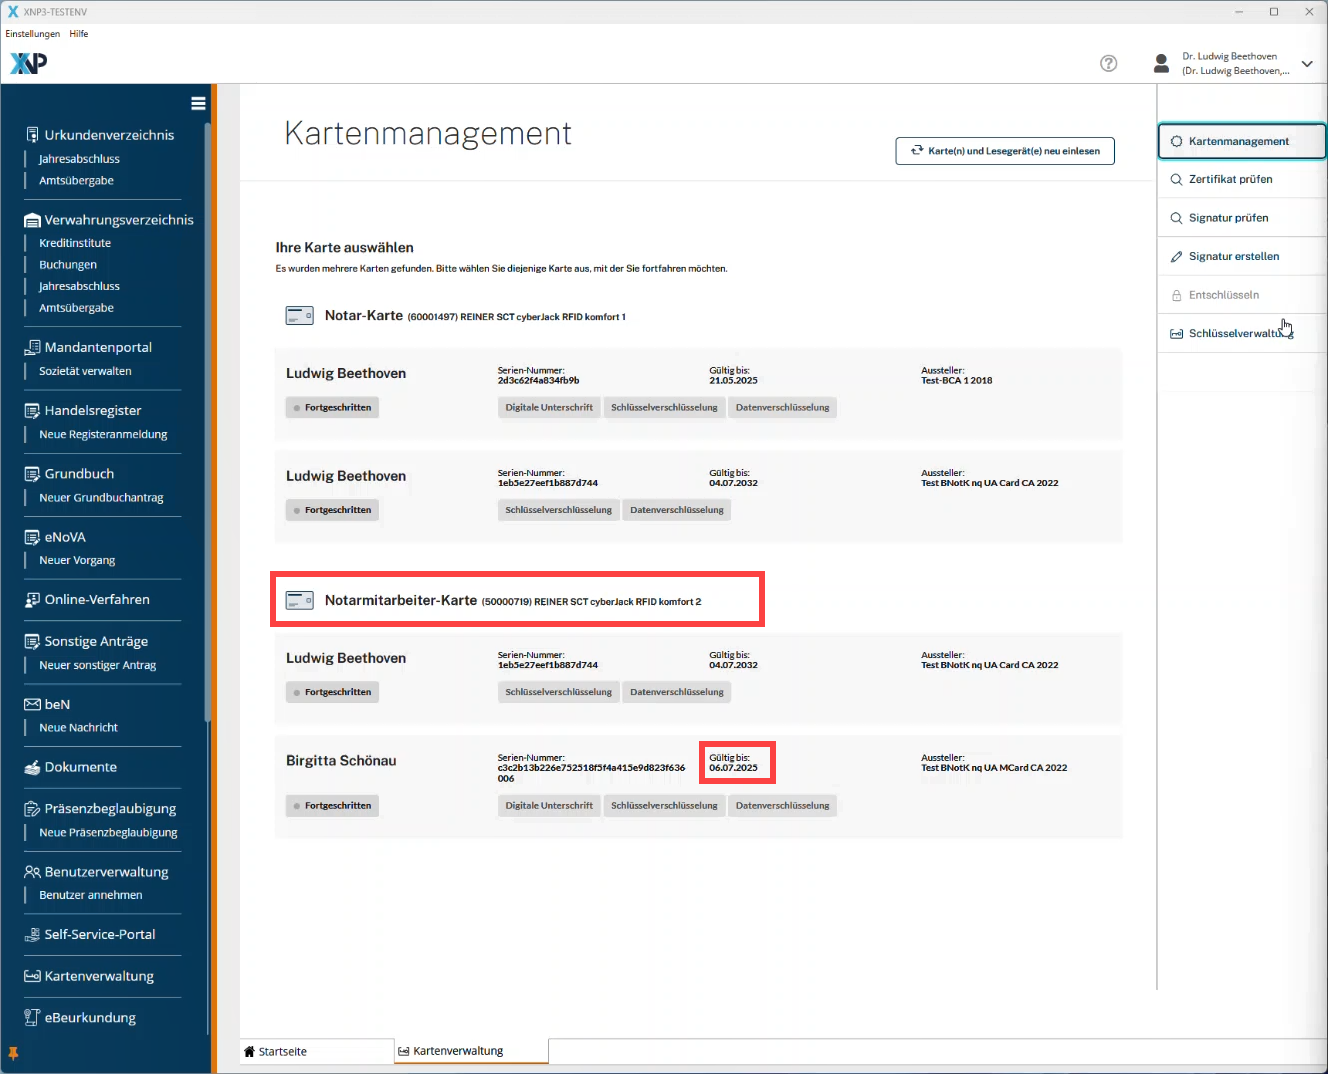Open Zertifikat prüfen in the right panel
Screen dimensions: 1328x1074
click(x=1242, y=179)
